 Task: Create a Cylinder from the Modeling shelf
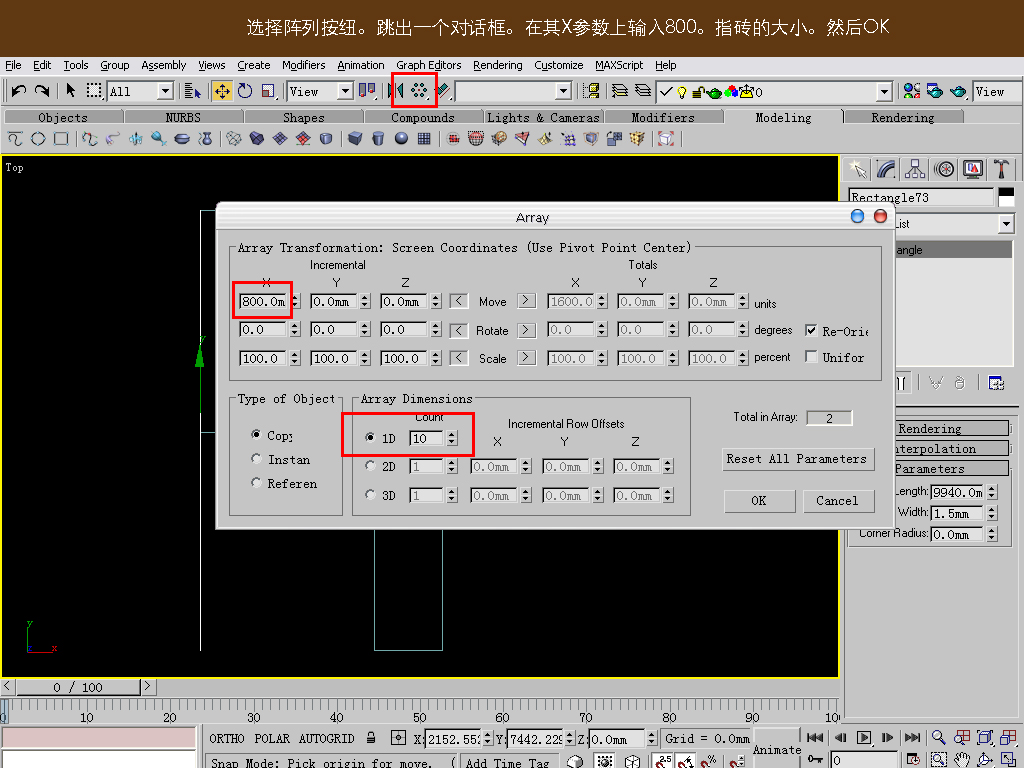(378, 138)
